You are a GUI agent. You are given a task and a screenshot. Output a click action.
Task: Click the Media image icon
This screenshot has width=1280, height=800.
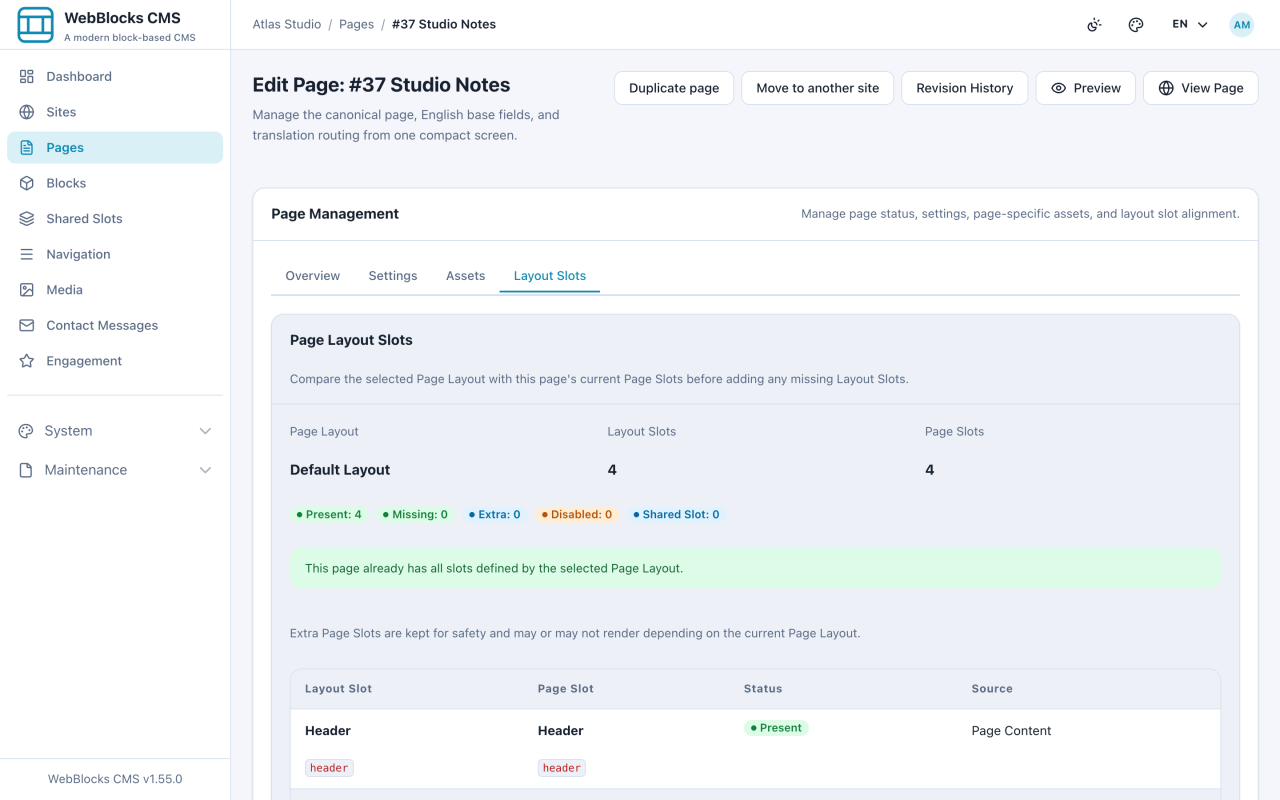point(27,290)
